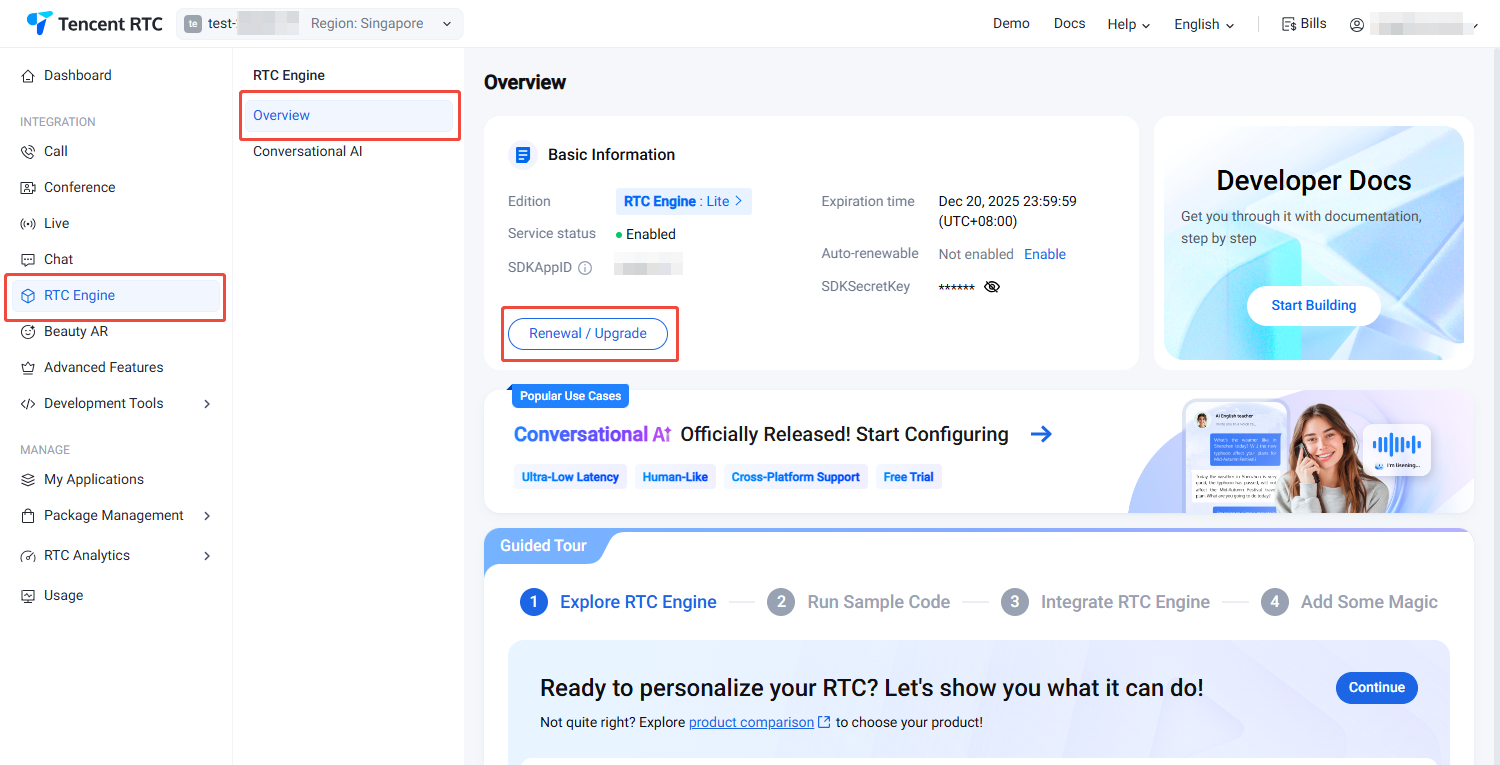The image size is (1500, 765).
Task: Click the Tencent RTC logo
Action: click(x=94, y=24)
